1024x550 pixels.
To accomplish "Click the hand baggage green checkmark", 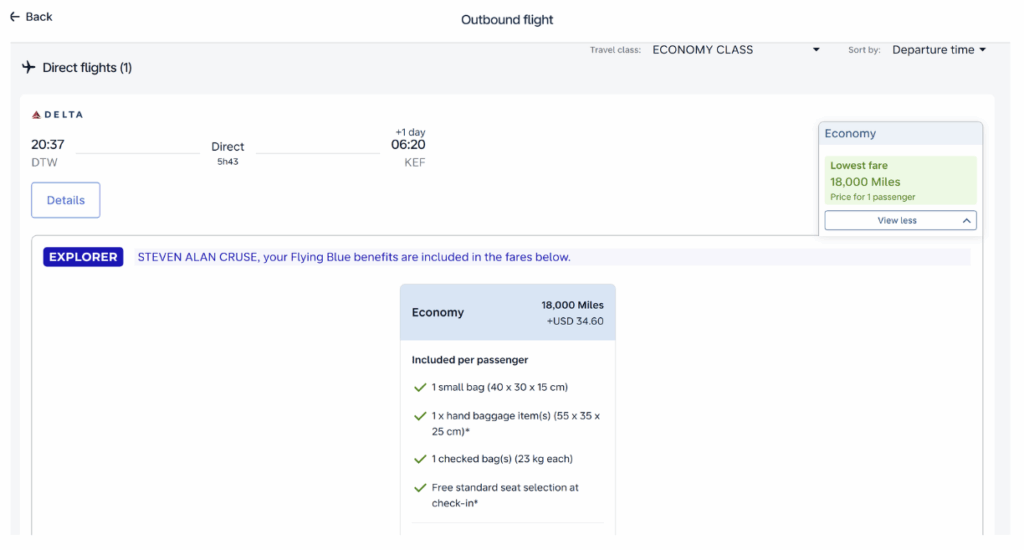I will pyautogui.click(x=420, y=416).
